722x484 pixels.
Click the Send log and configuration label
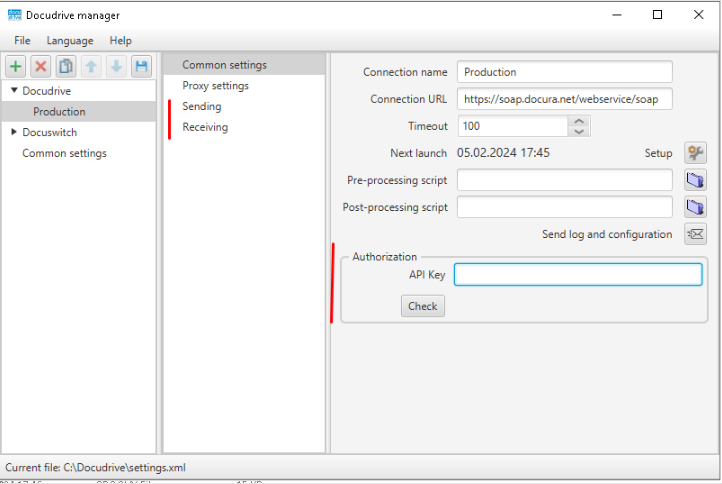tap(607, 234)
